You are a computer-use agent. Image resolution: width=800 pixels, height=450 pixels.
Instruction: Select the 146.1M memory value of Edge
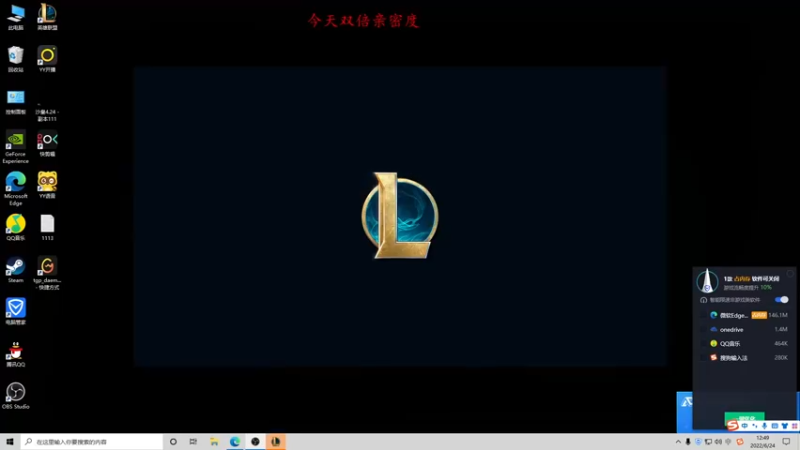[x=778, y=315]
